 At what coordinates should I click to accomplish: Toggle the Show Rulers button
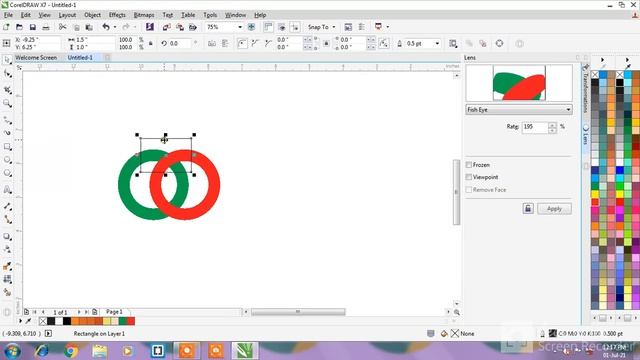[x=268, y=27]
